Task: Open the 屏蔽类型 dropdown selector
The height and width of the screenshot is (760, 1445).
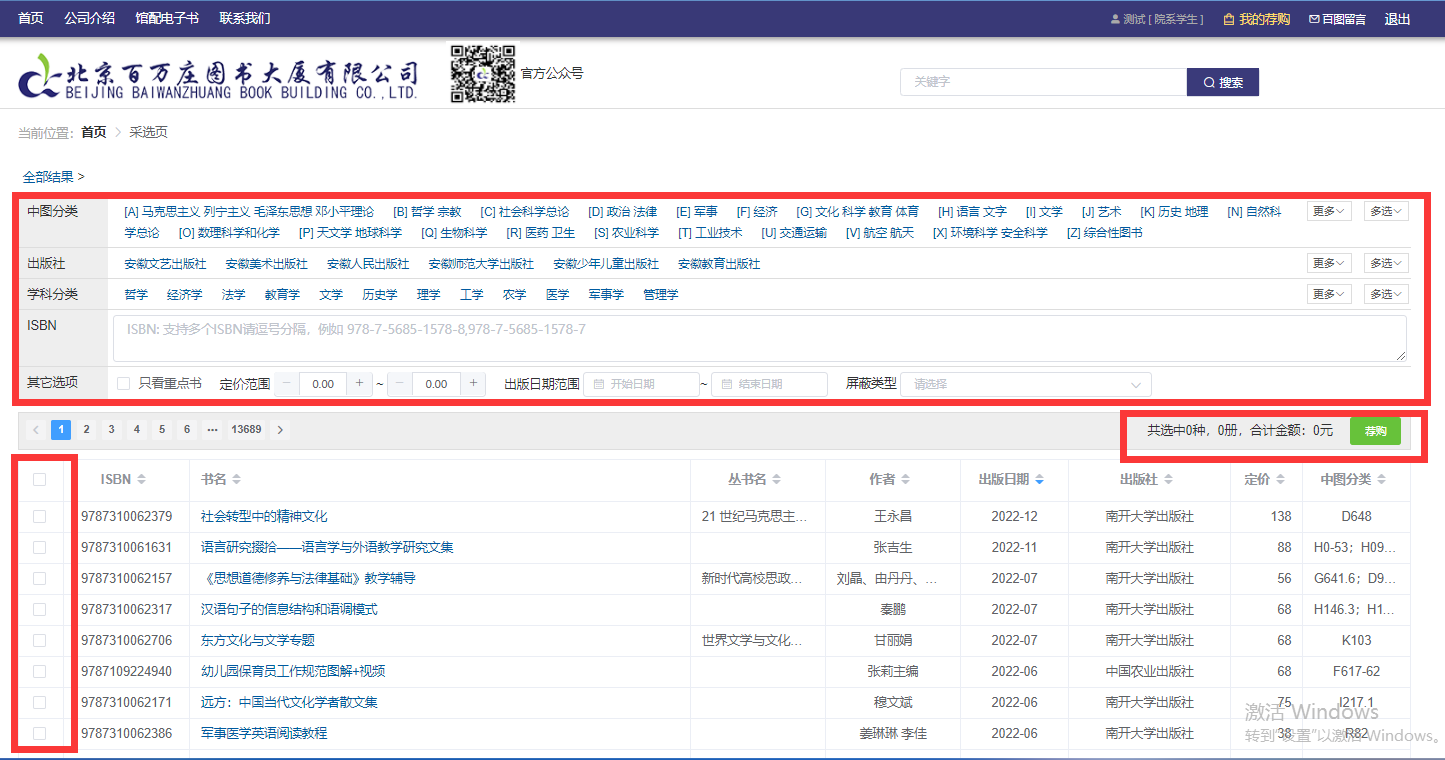Action: 1025,384
